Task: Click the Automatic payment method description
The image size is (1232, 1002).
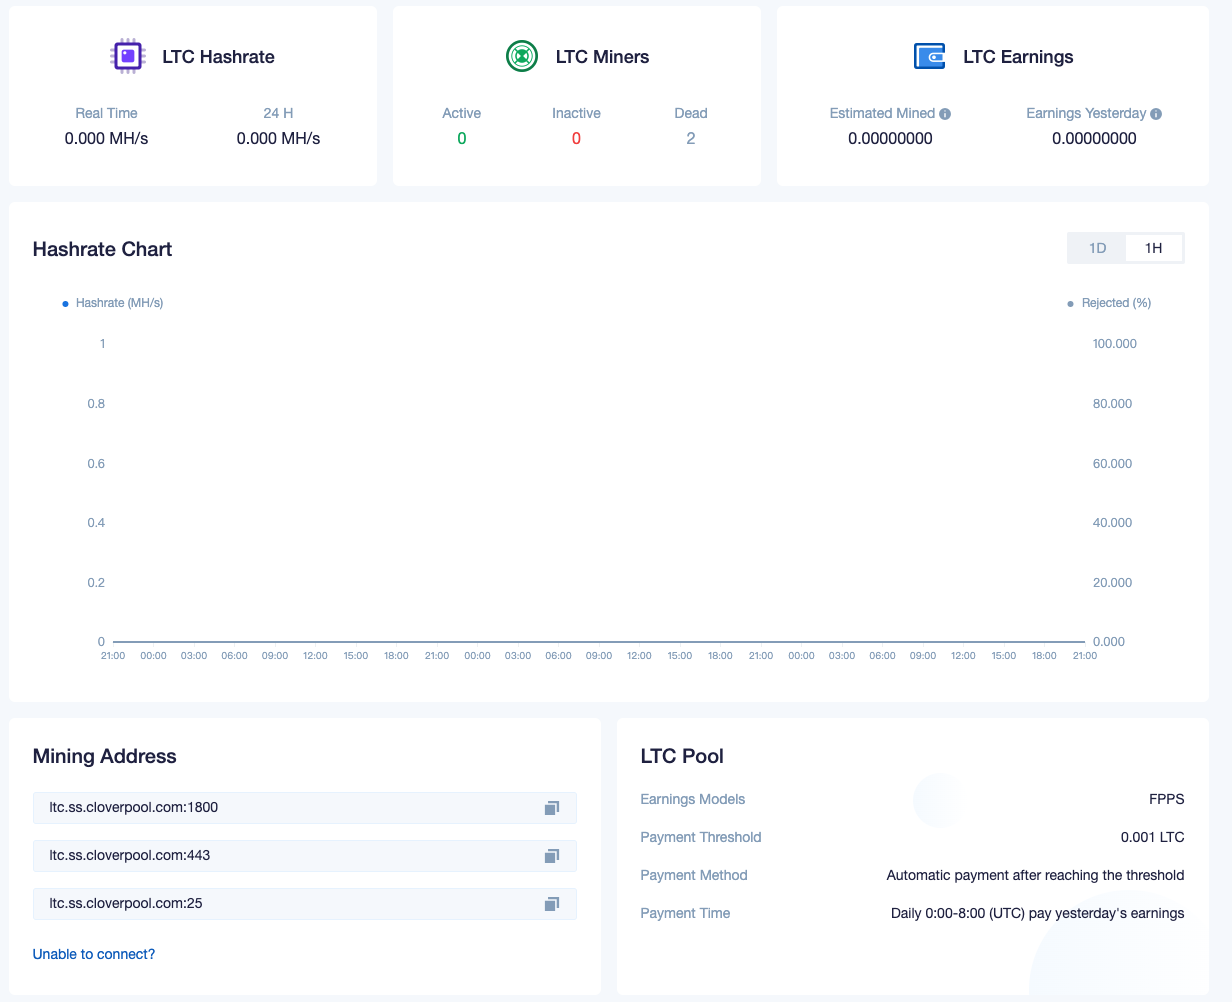Action: point(1036,875)
